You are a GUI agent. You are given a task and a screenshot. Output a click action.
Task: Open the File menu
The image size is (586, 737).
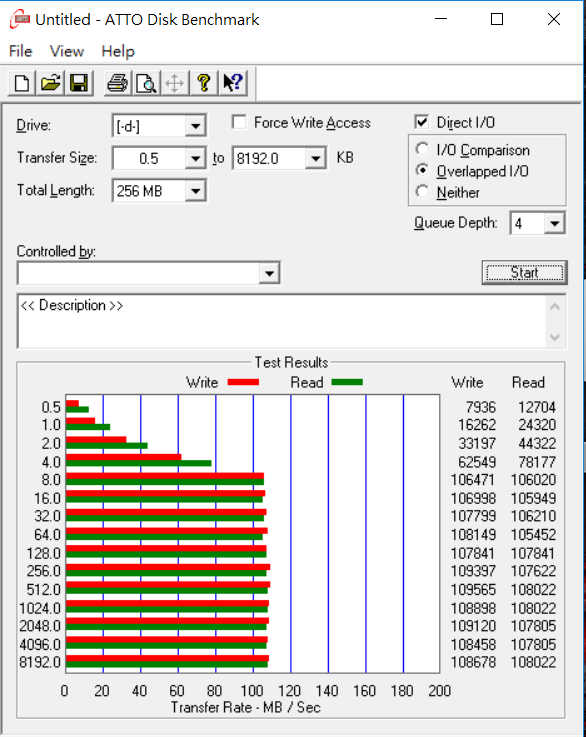point(20,51)
